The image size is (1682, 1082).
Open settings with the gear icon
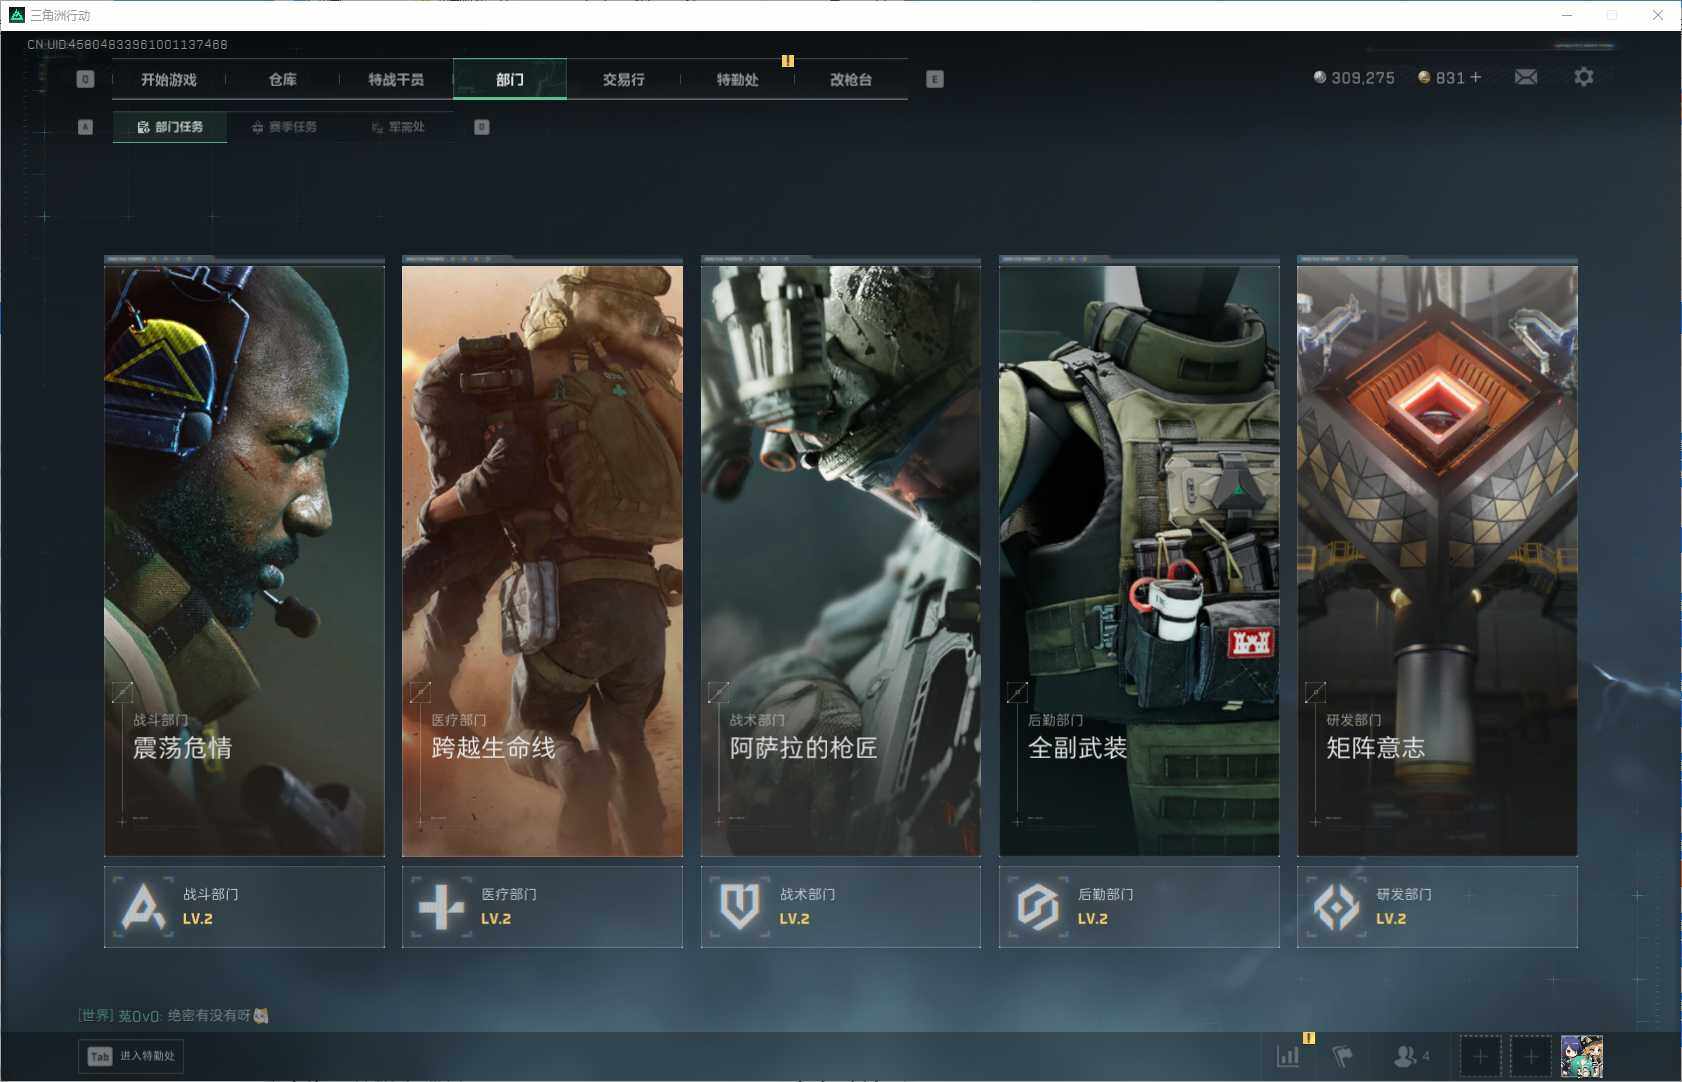tap(1584, 77)
